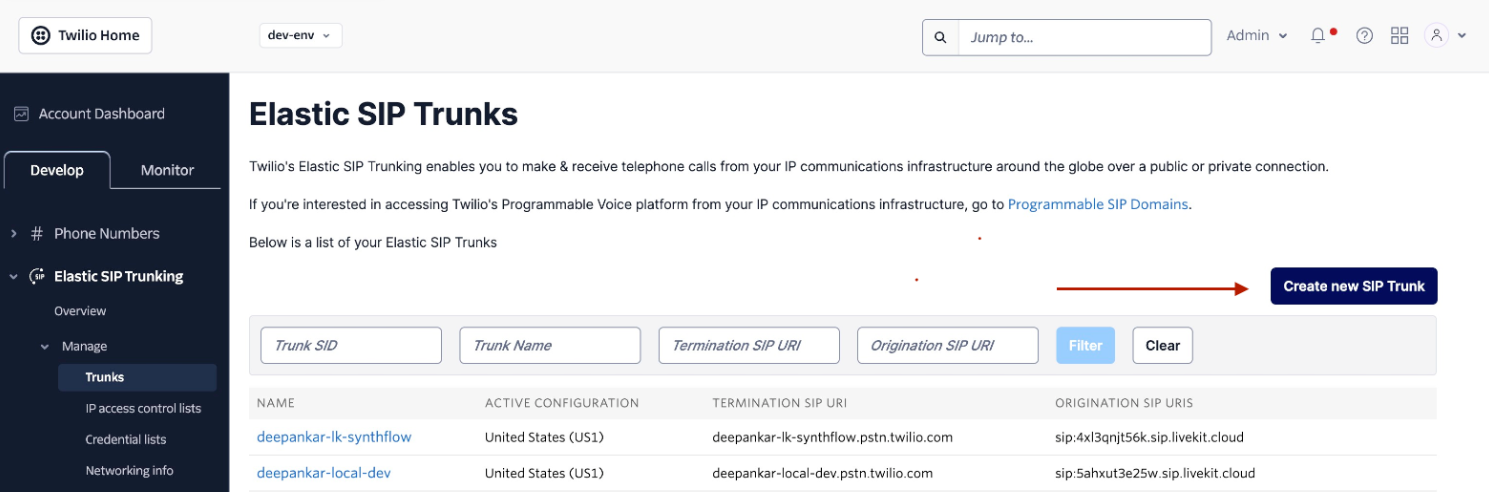The height and width of the screenshot is (492, 1489).
Task: Click the Filter button
Action: point(1085,345)
